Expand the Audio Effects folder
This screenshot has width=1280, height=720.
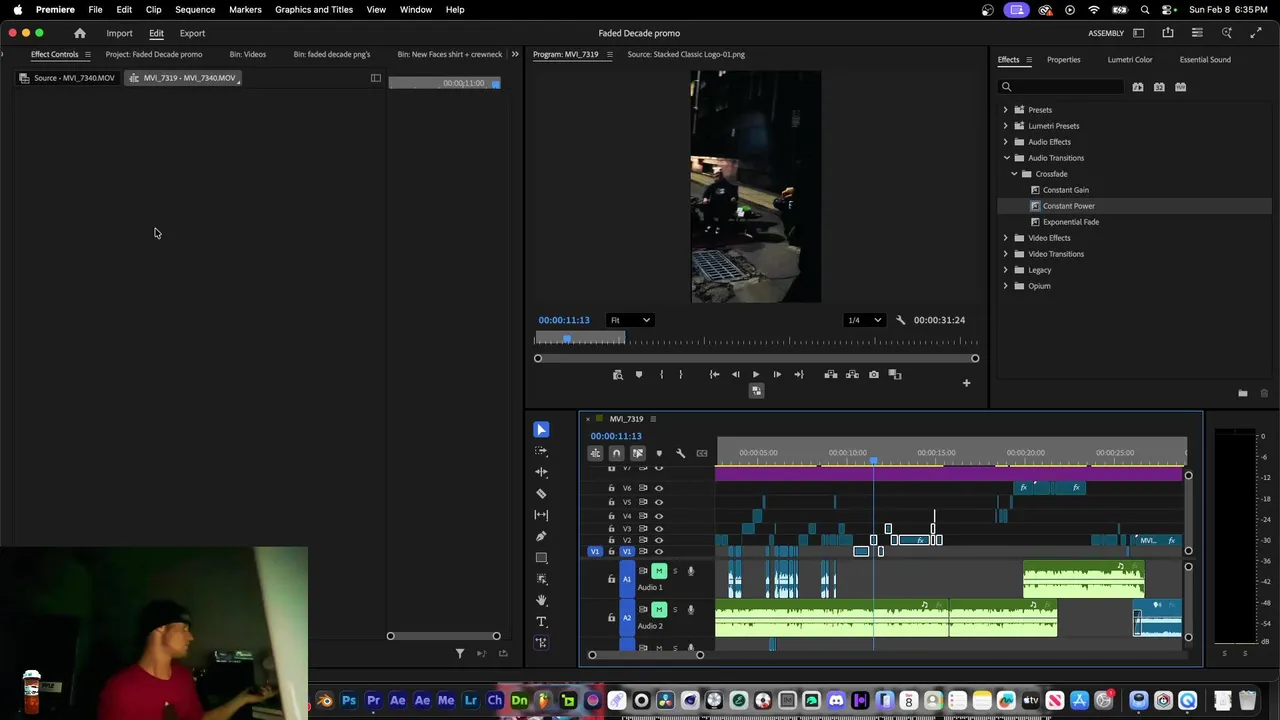point(1006,142)
